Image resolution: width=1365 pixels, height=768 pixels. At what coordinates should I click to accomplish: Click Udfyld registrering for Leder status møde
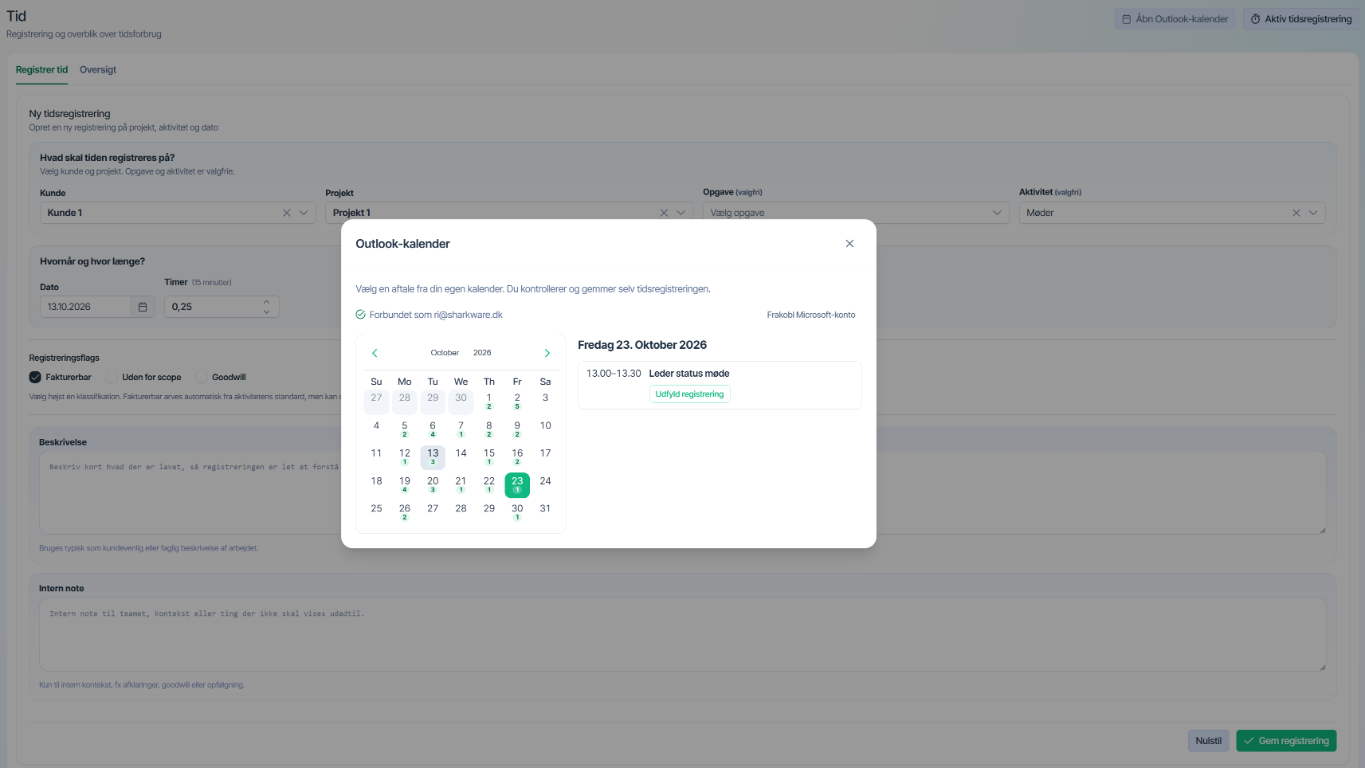[690, 394]
